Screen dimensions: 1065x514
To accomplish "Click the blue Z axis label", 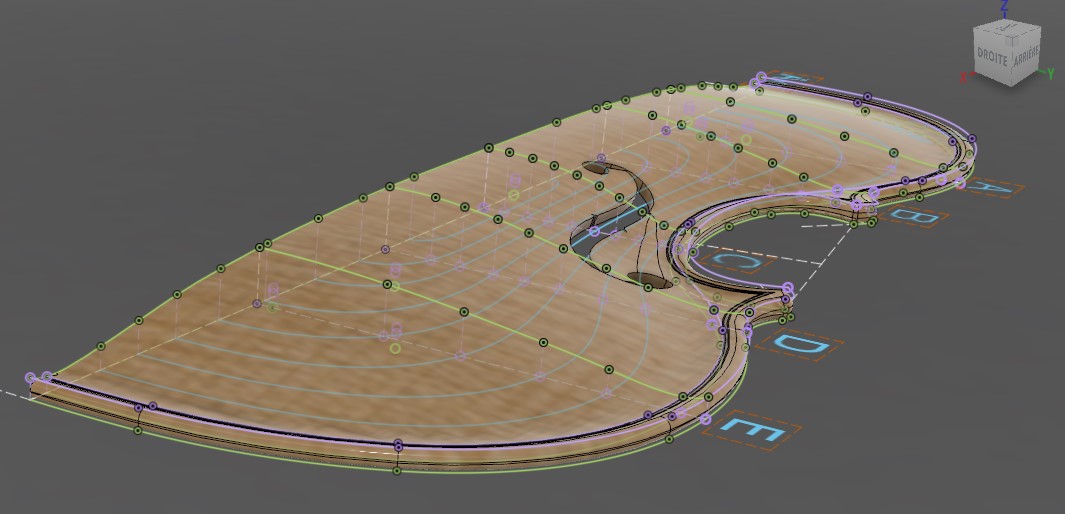I will point(1005,5).
